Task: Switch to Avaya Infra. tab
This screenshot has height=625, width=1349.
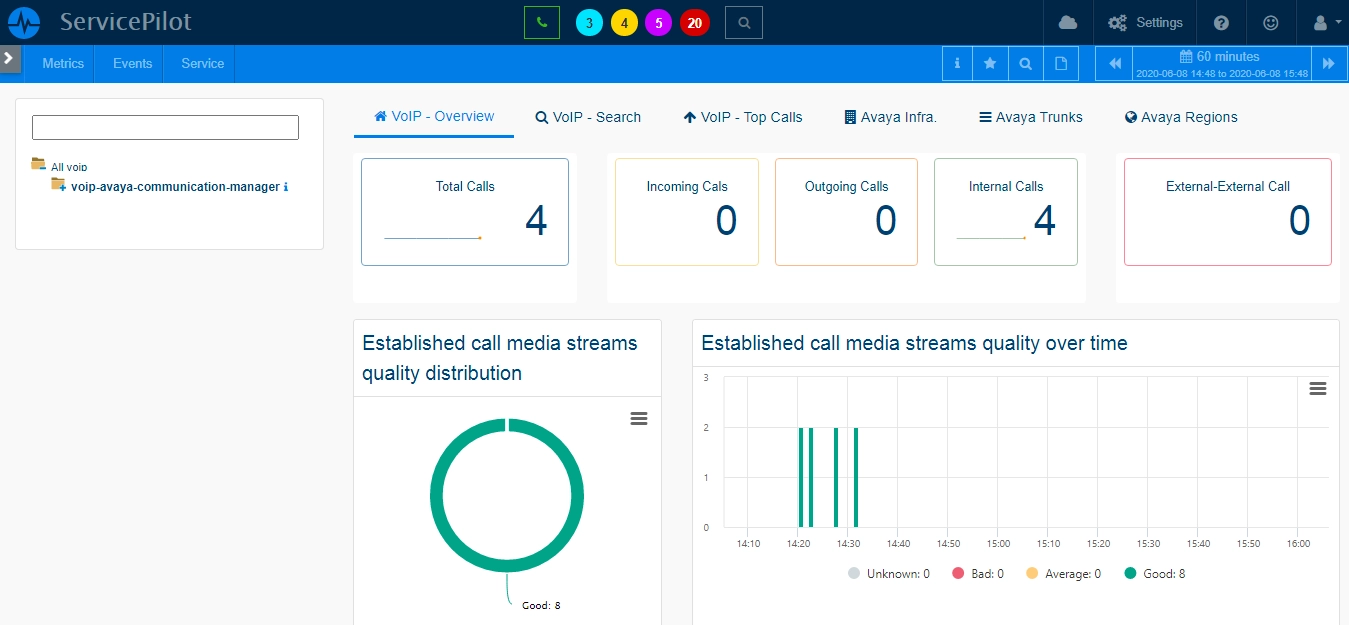Action: [x=890, y=117]
